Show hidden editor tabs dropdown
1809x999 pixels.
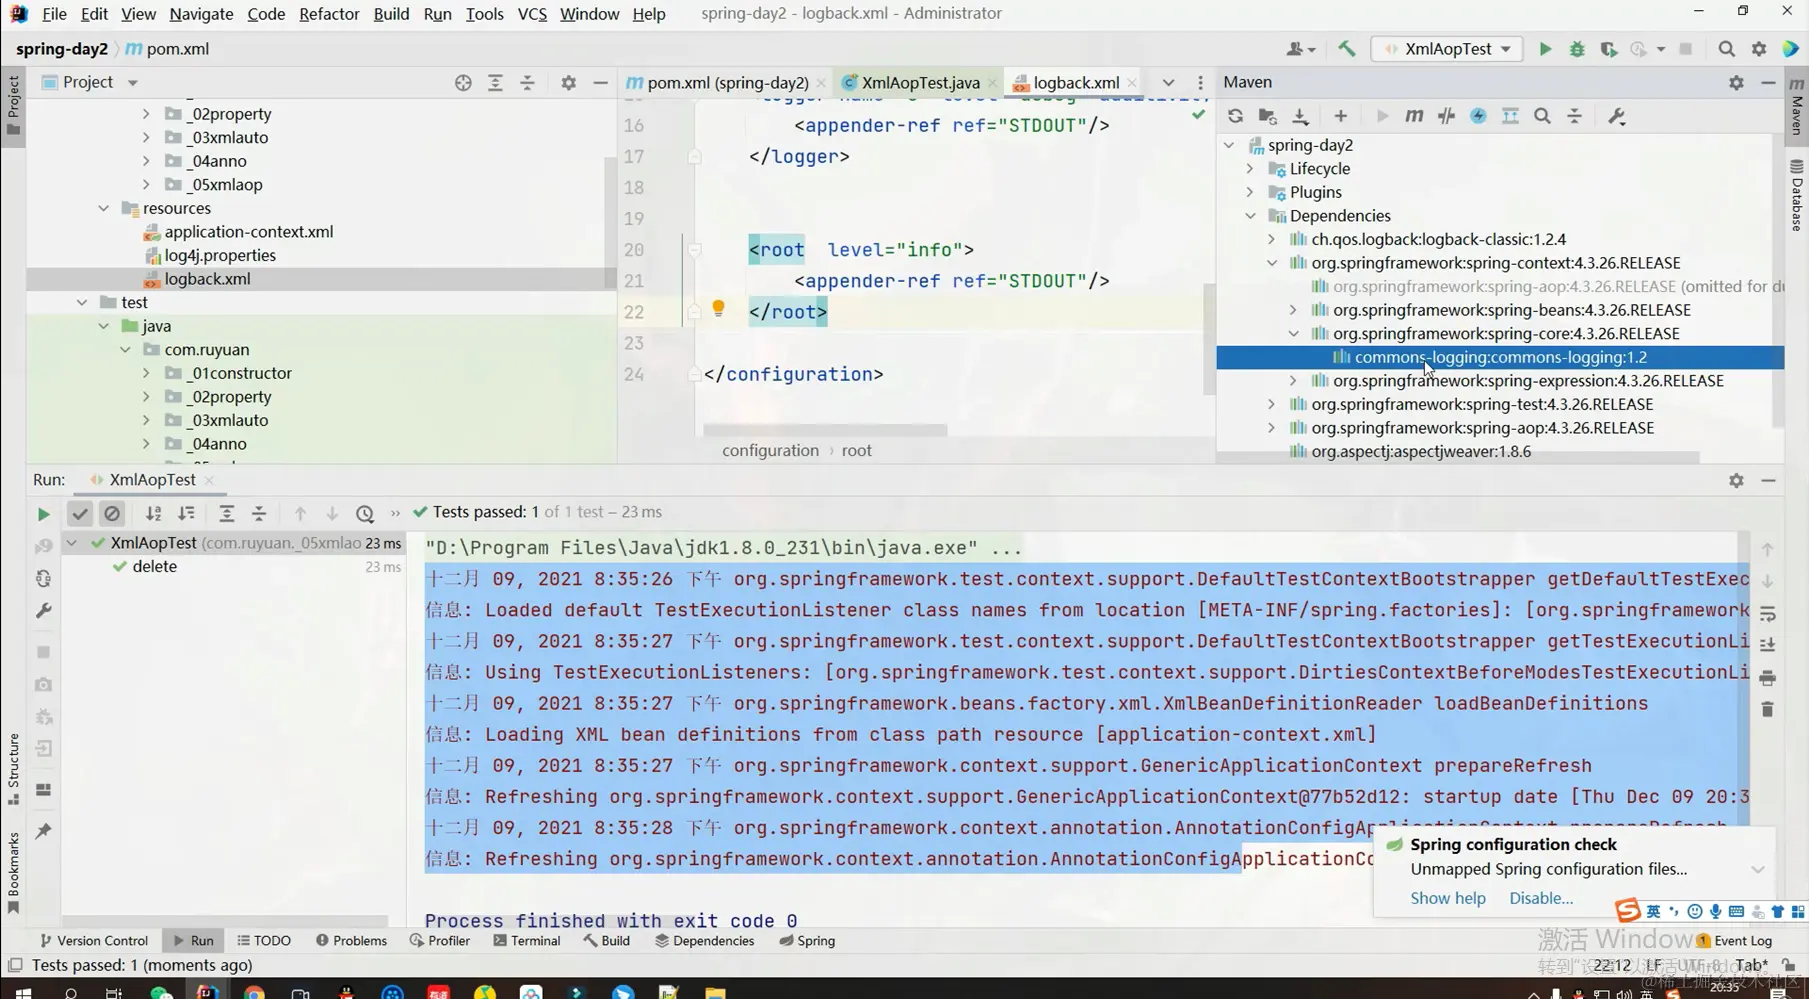pos(1168,83)
